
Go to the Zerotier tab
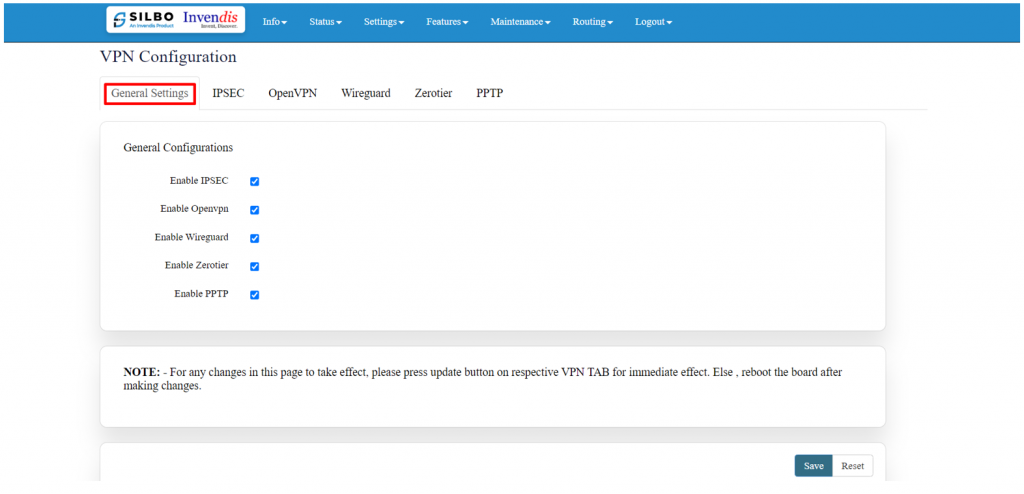pos(433,93)
